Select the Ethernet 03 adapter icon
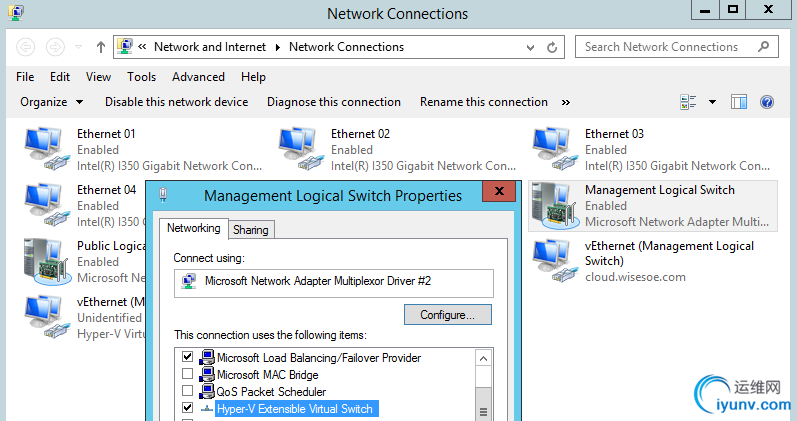 coord(555,149)
